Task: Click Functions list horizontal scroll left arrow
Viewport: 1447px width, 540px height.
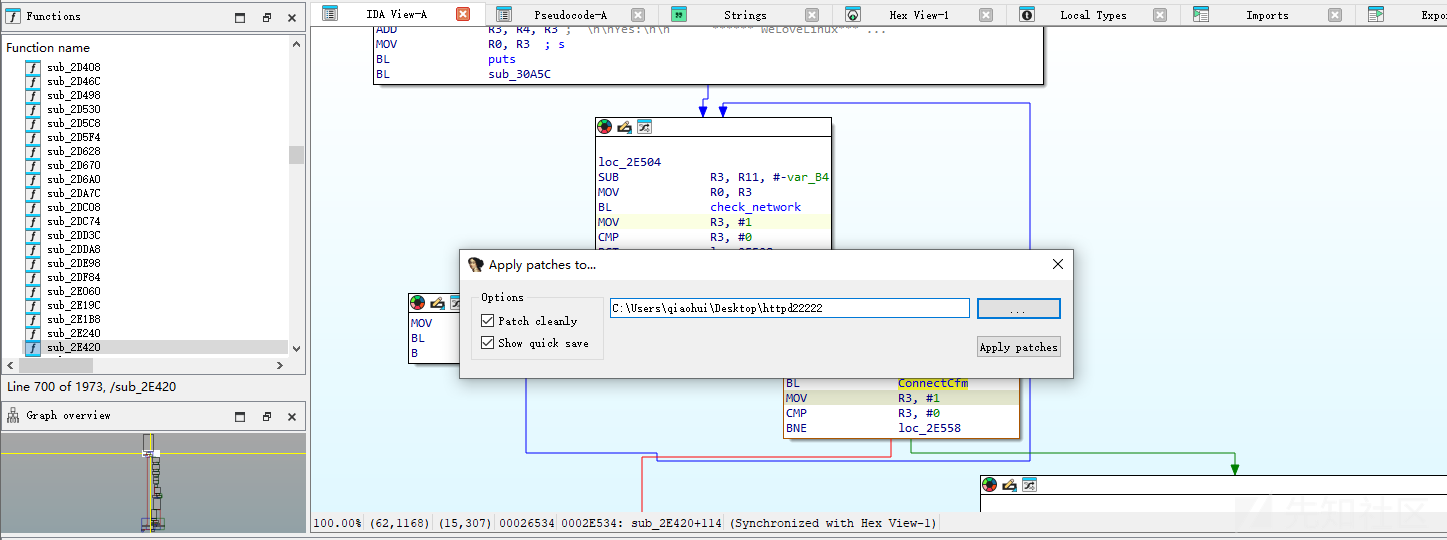Action: (12, 366)
